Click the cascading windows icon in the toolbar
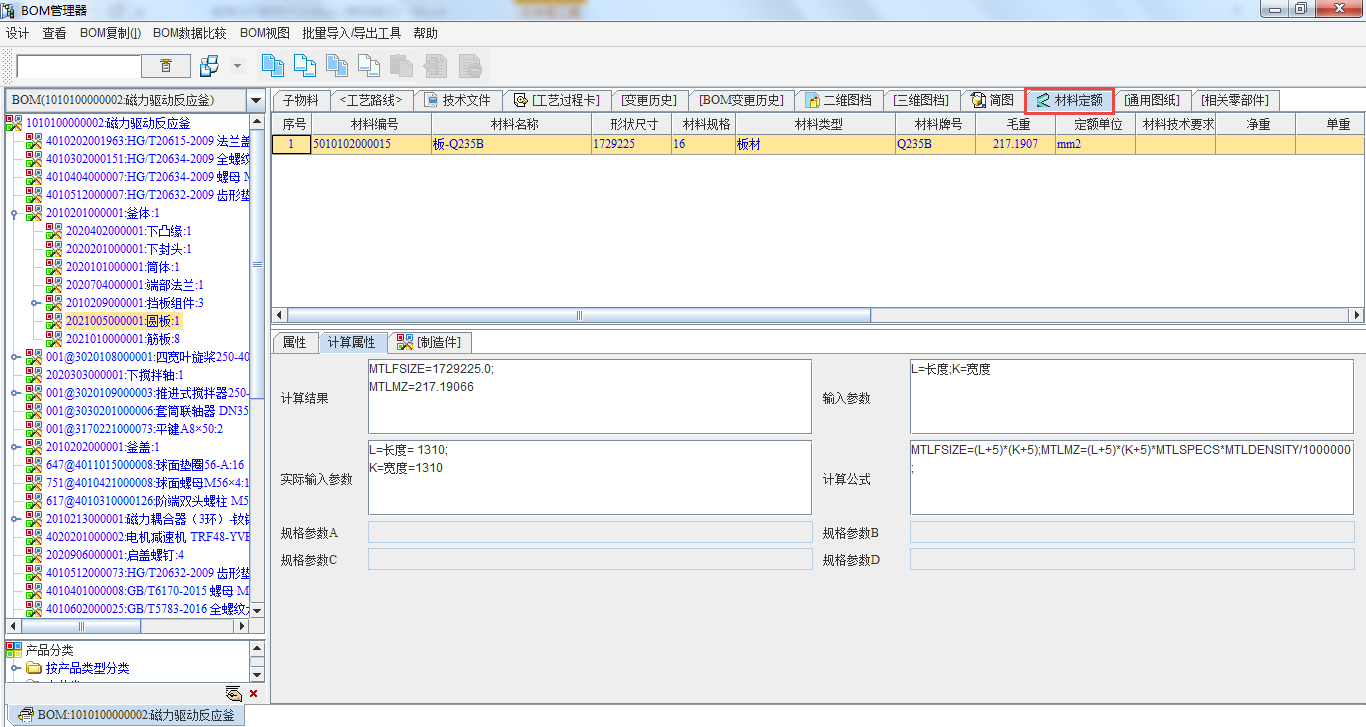 (209, 66)
